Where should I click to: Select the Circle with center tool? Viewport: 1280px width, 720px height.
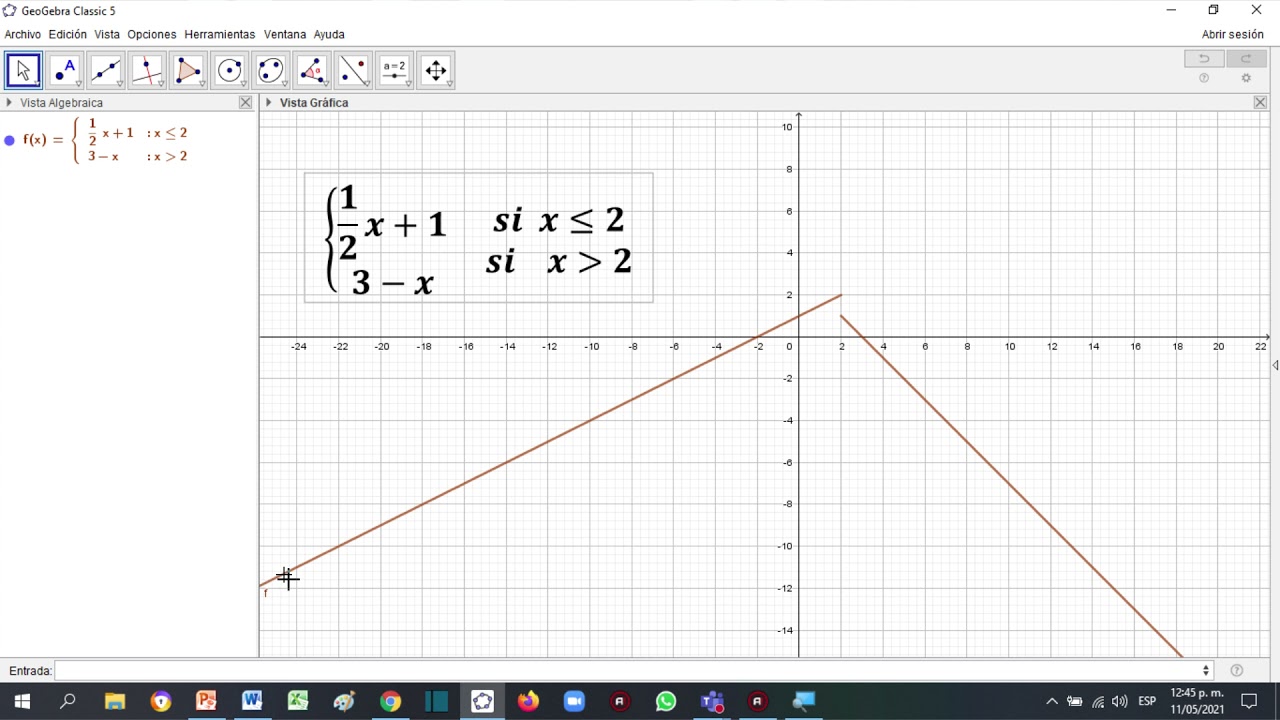230,70
